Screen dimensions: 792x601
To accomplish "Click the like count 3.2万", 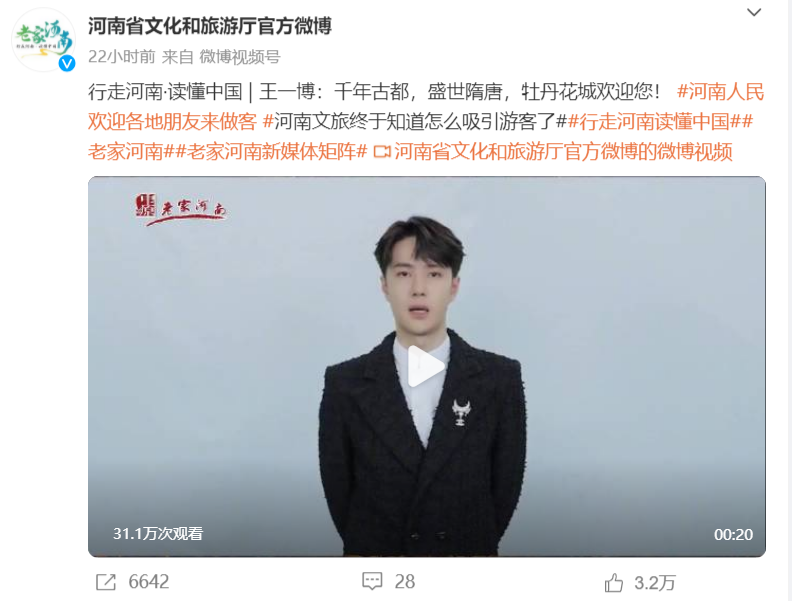I will click(x=655, y=583).
